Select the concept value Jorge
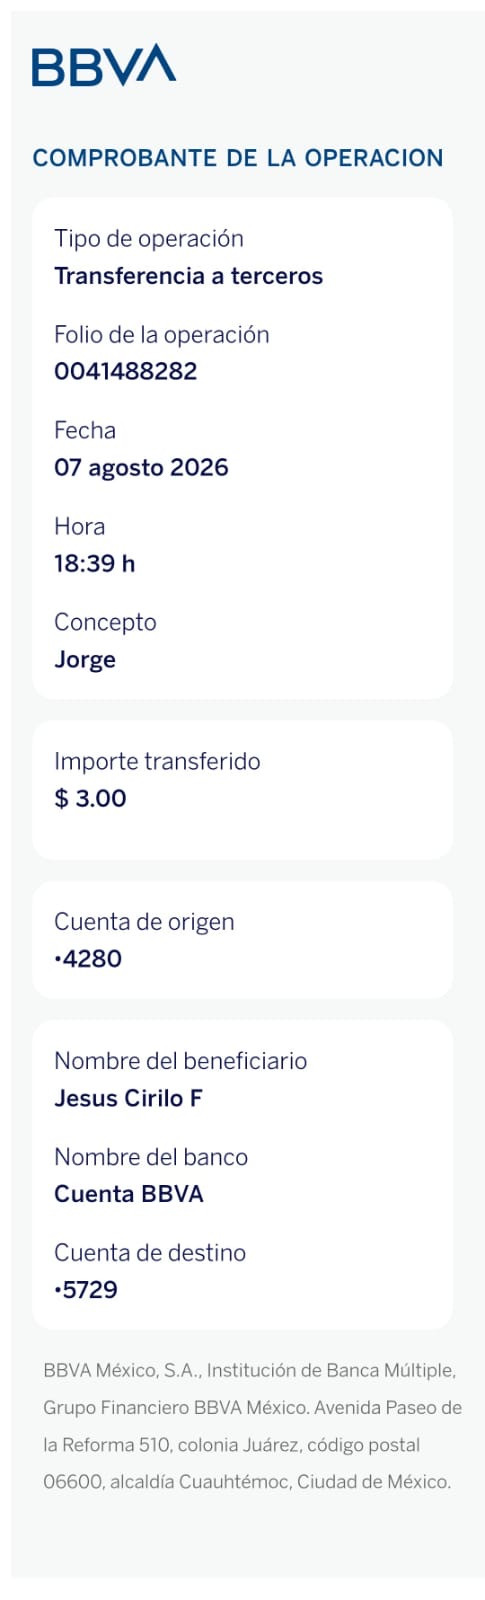Viewport: 485px width, 1600px height. coord(85,660)
